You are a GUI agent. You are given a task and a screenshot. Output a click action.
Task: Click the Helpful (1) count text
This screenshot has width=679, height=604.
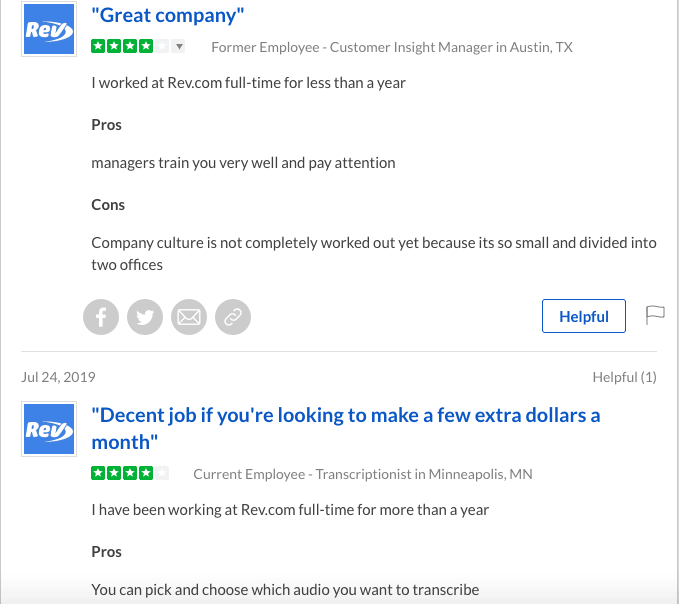point(624,377)
